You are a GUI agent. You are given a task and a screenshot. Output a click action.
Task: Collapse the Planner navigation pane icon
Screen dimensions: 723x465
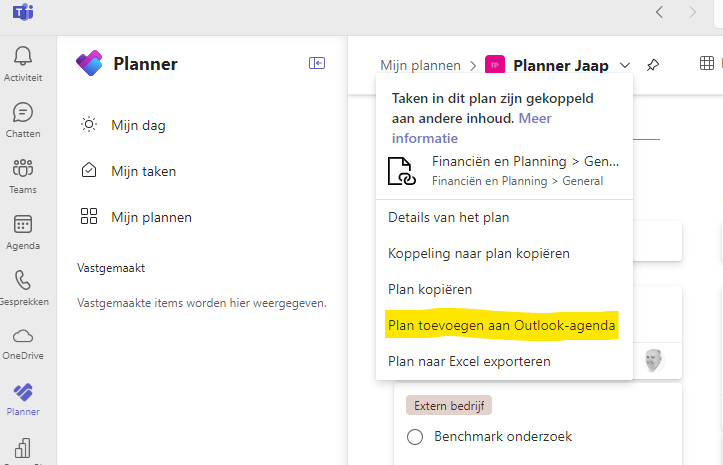pos(317,63)
